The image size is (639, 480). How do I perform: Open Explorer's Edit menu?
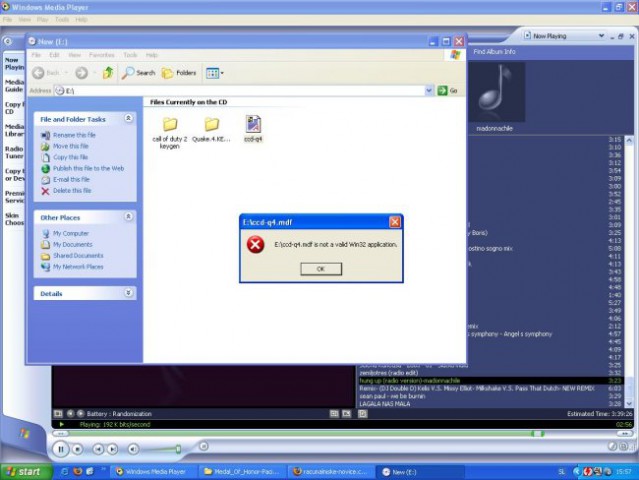coord(54,55)
